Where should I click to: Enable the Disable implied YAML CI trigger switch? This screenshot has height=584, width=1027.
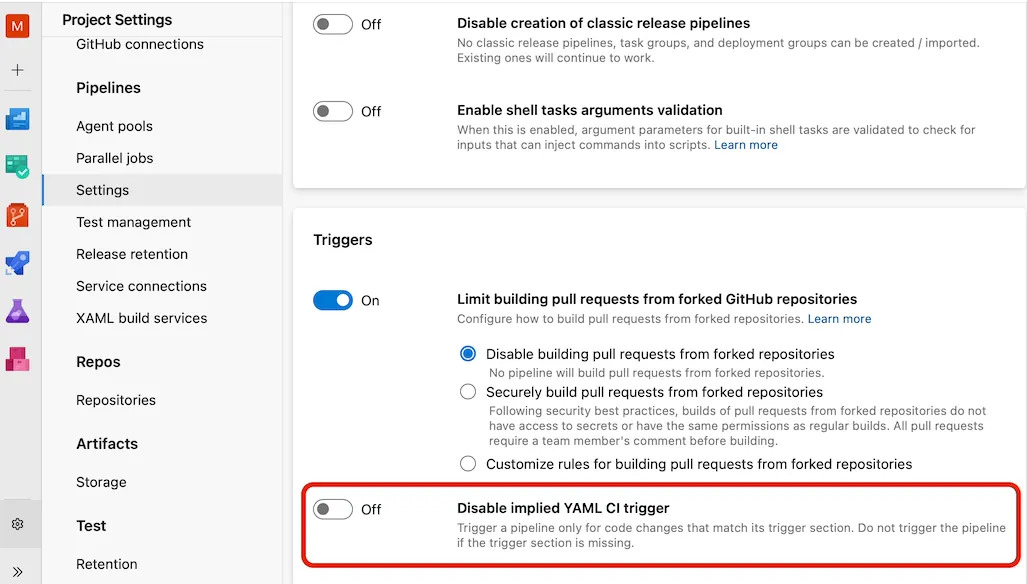coord(335,509)
